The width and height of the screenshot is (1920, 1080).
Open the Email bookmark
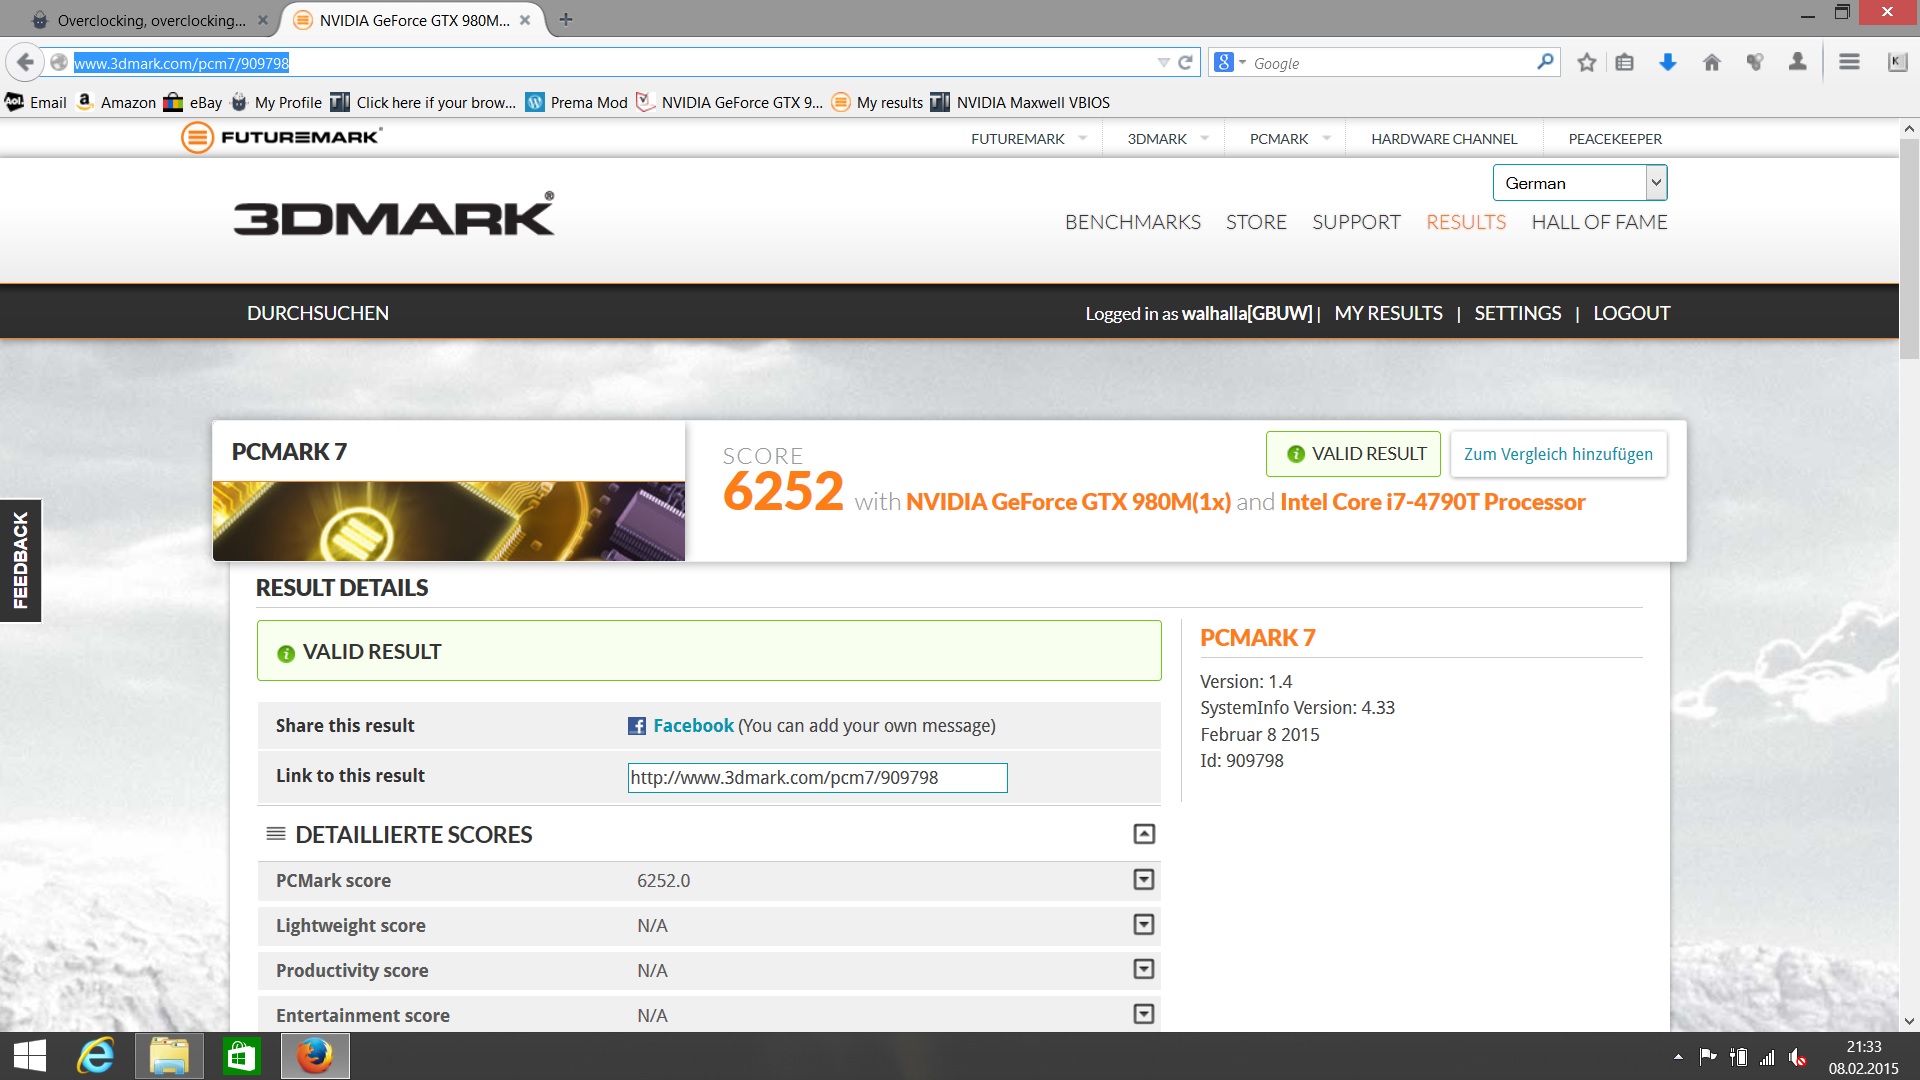point(36,102)
